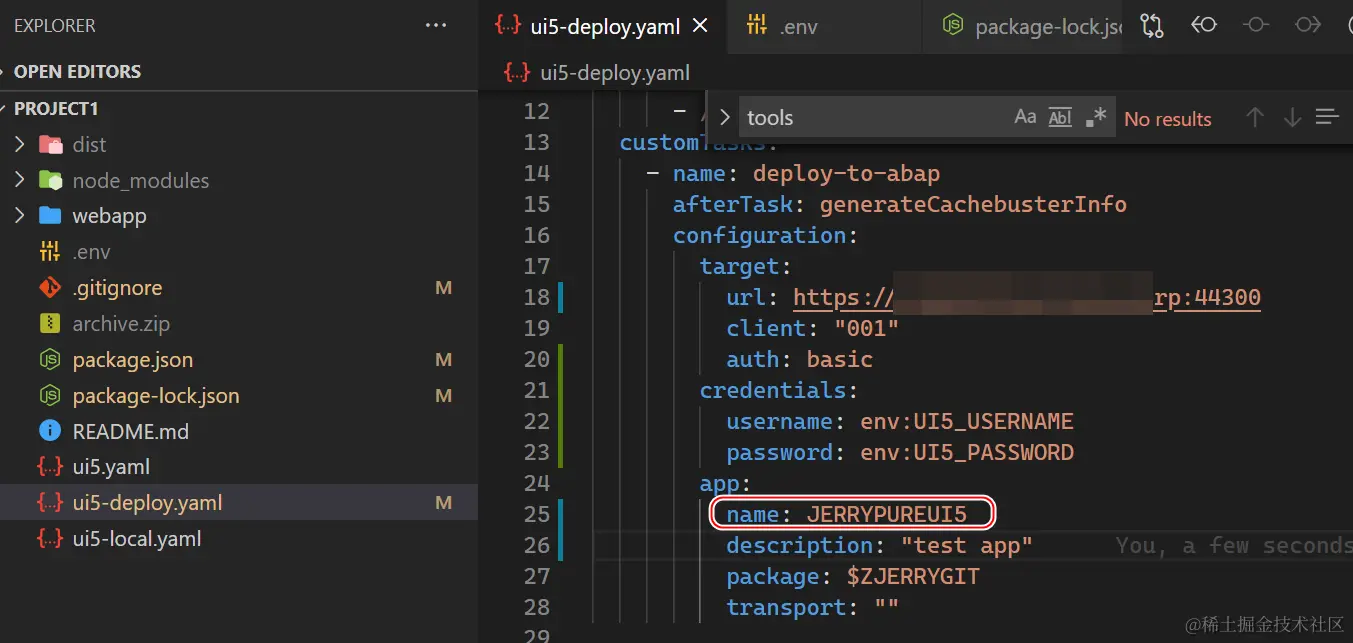Open ui5-local.yaml in the Explorer

point(239,539)
